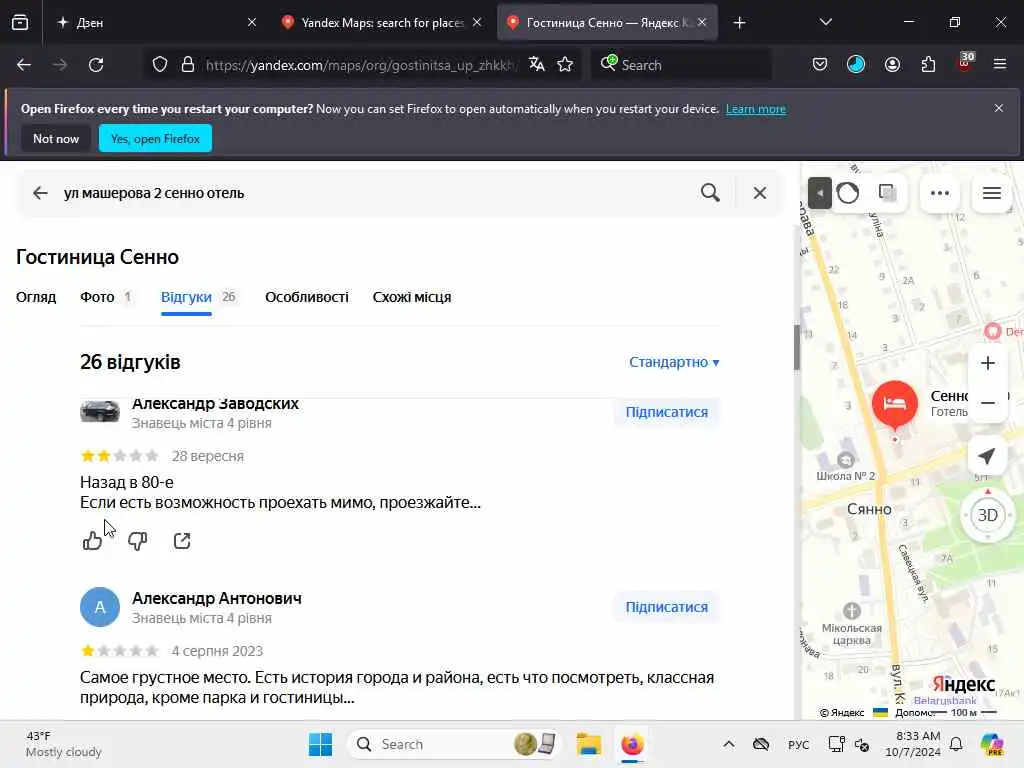
Task: Click the browser back arrow
Action: point(24,65)
